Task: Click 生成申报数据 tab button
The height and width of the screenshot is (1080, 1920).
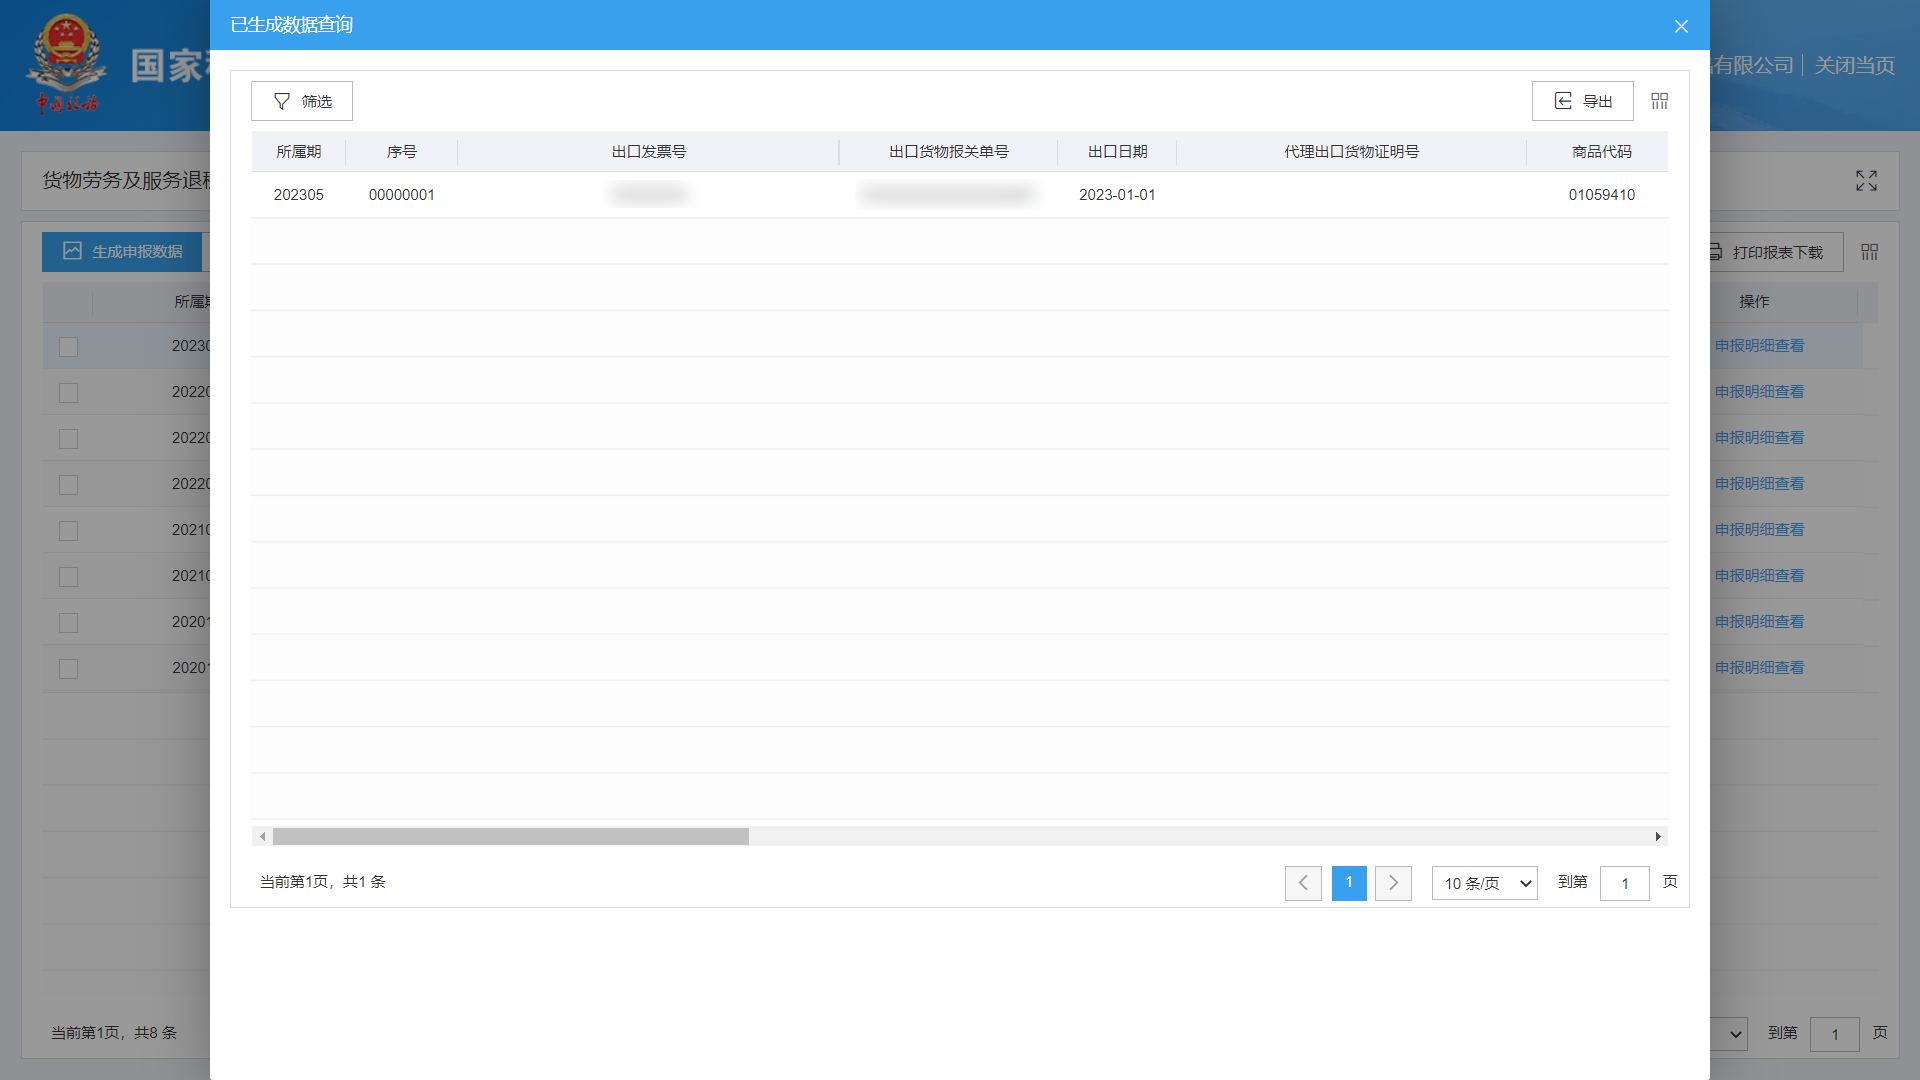Action: click(122, 252)
